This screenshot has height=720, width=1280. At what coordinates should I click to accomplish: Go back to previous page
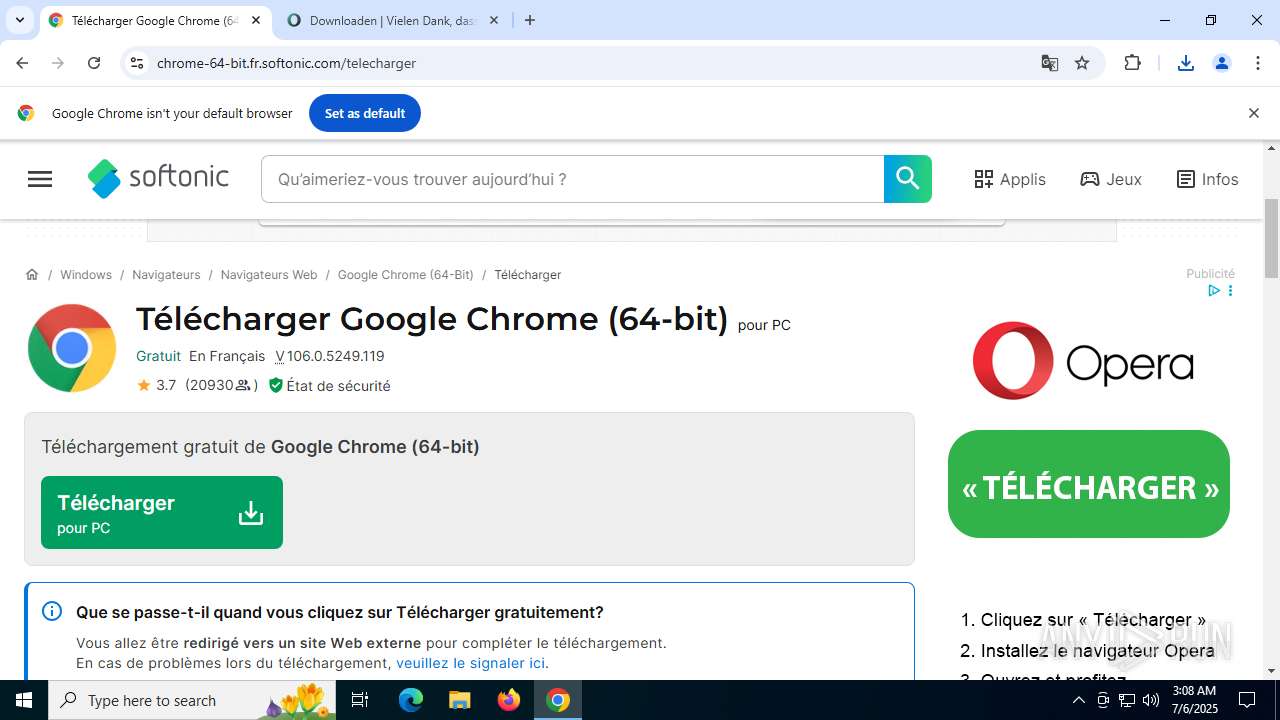(22, 63)
